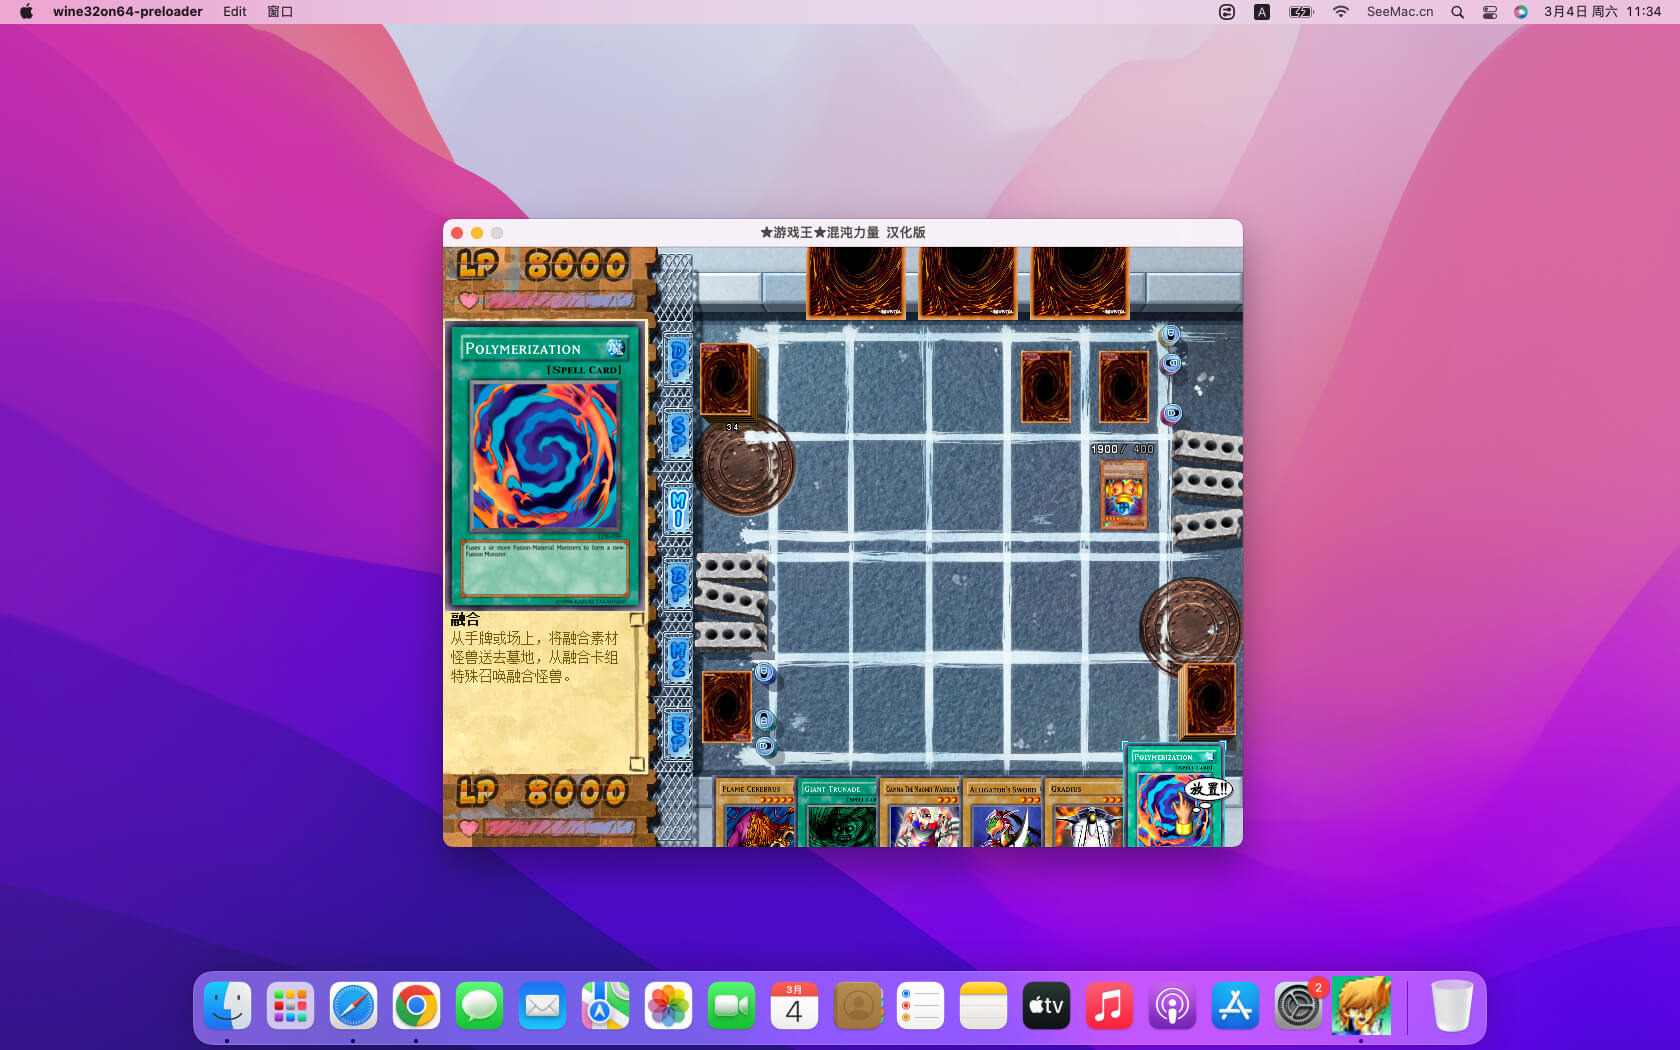The image size is (1680, 1050).
Task: Open Messages from the Dock
Action: point(480,1006)
